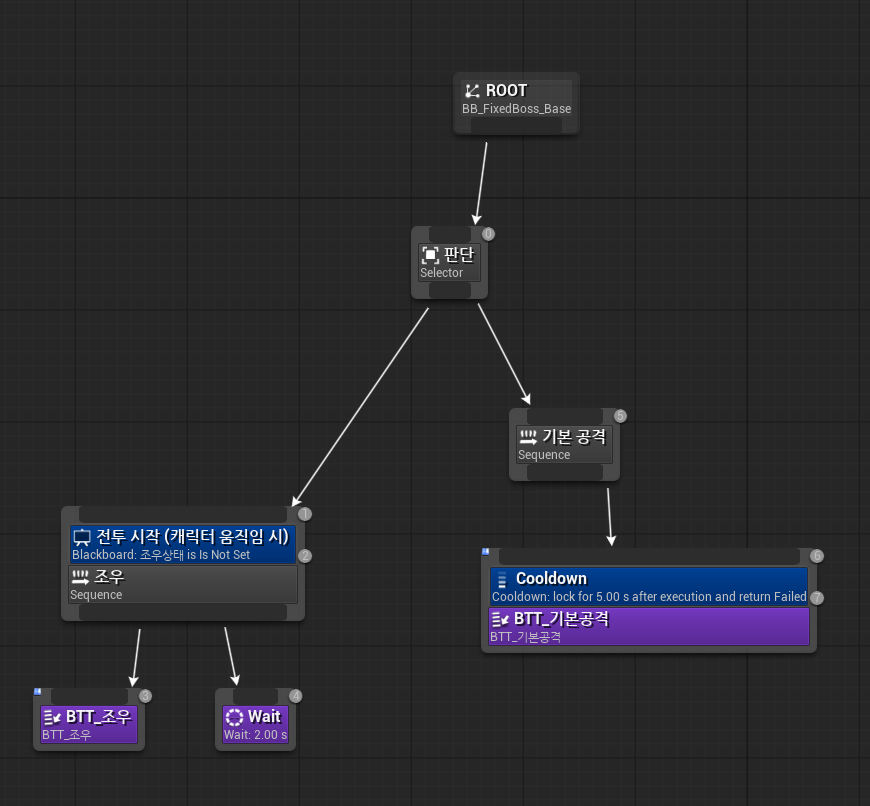Click execution index badge 1 on 전투 시작

pos(305,514)
